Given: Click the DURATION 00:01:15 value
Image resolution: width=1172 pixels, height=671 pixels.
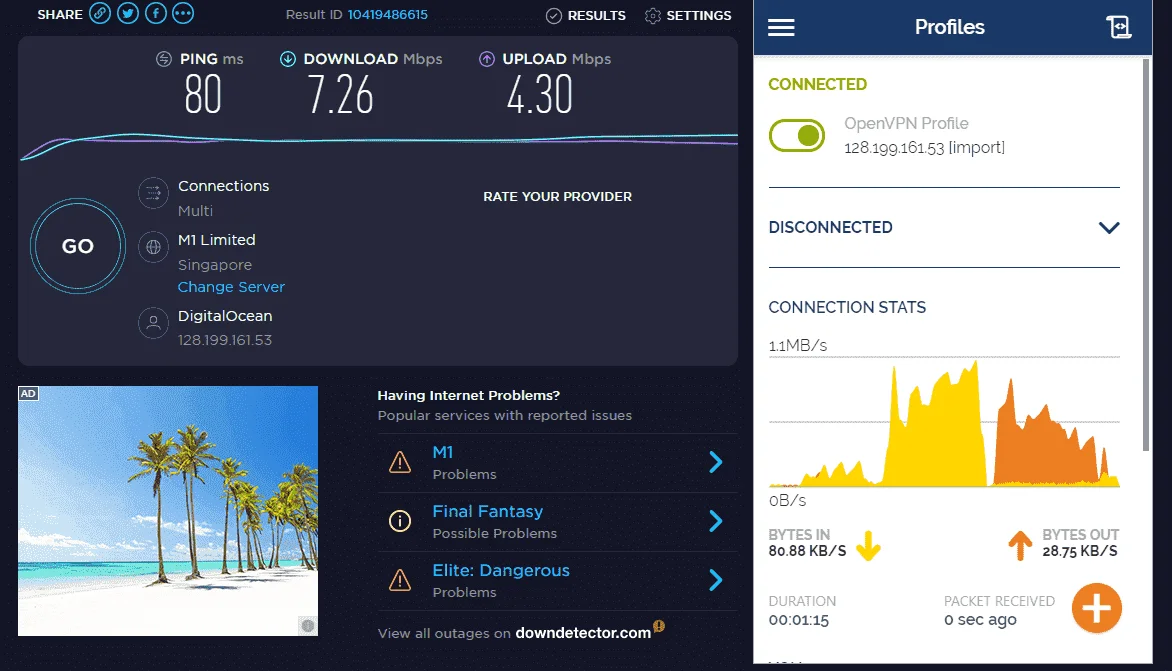Looking at the screenshot, I should tap(798, 620).
